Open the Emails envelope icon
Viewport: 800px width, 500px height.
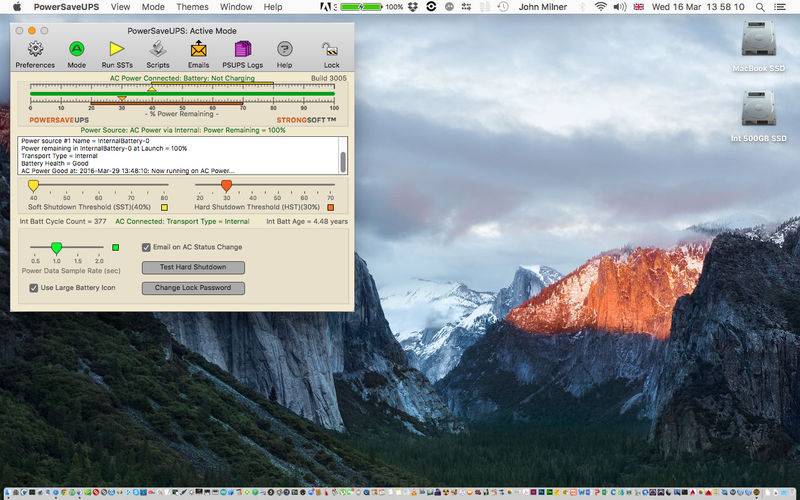coord(198,49)
